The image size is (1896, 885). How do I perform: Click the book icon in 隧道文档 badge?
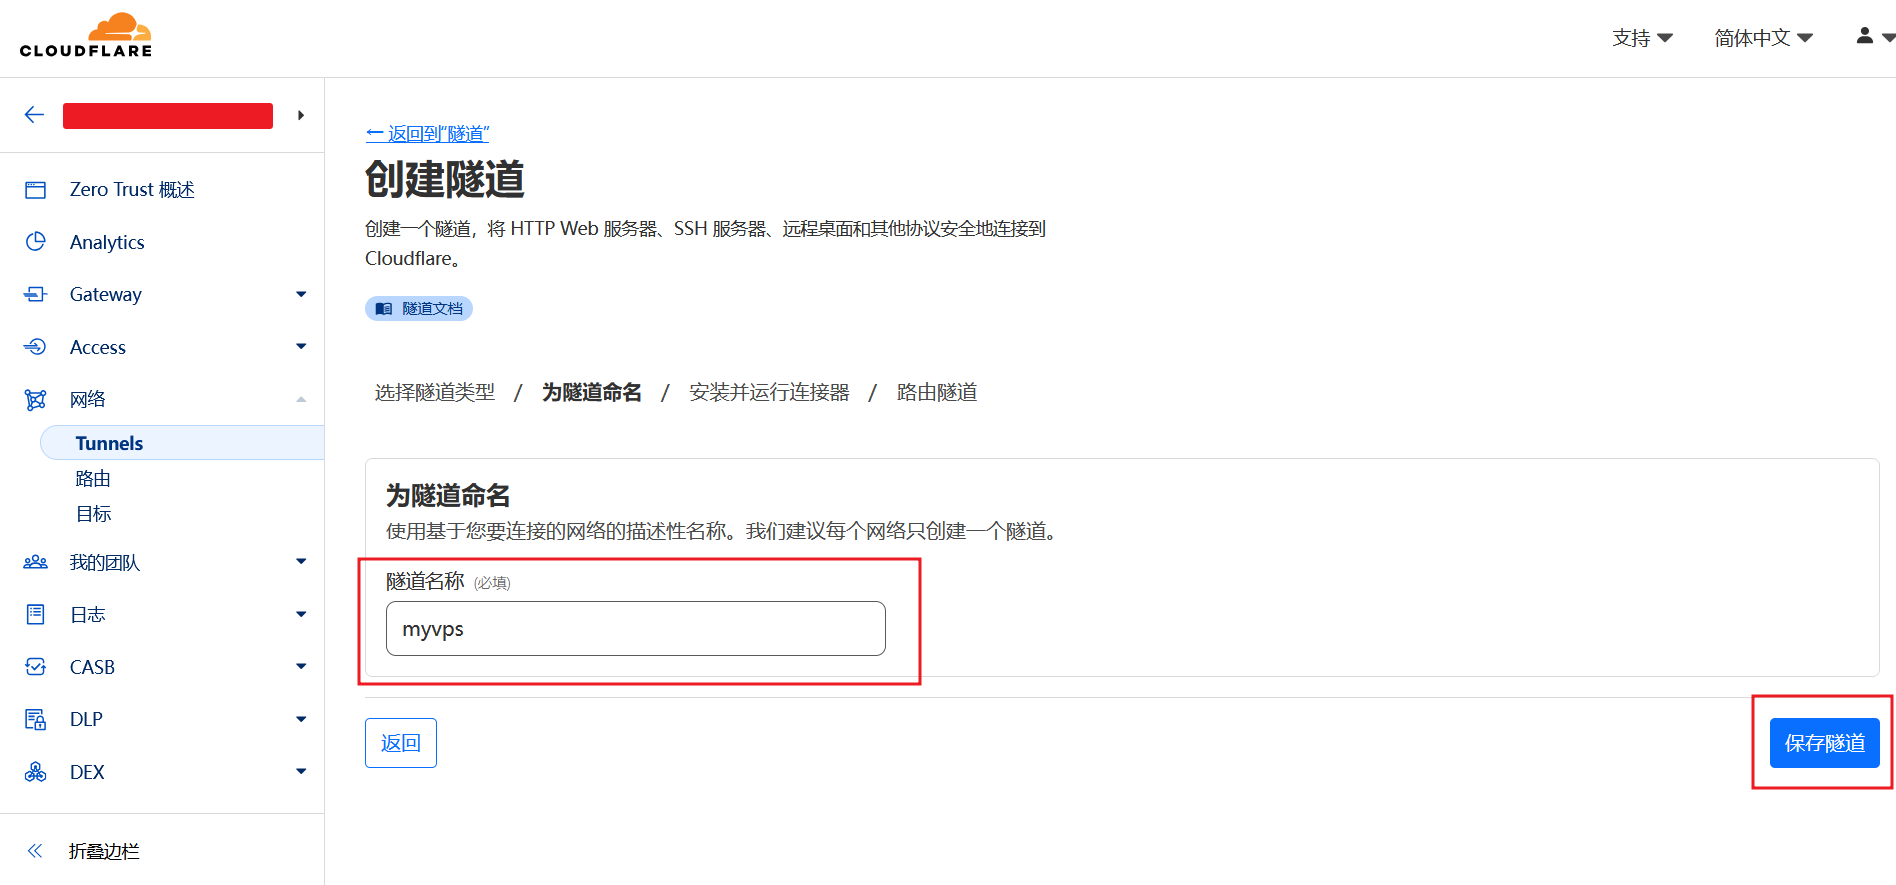tap(384, 309)
